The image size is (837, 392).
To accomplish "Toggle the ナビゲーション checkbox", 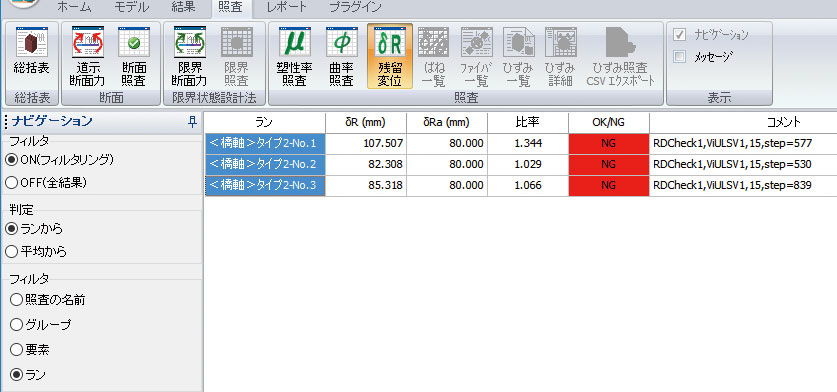I will coord(680,35).
